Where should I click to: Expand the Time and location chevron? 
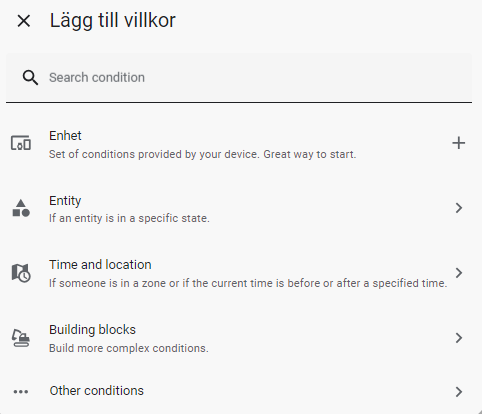point(459,273)
